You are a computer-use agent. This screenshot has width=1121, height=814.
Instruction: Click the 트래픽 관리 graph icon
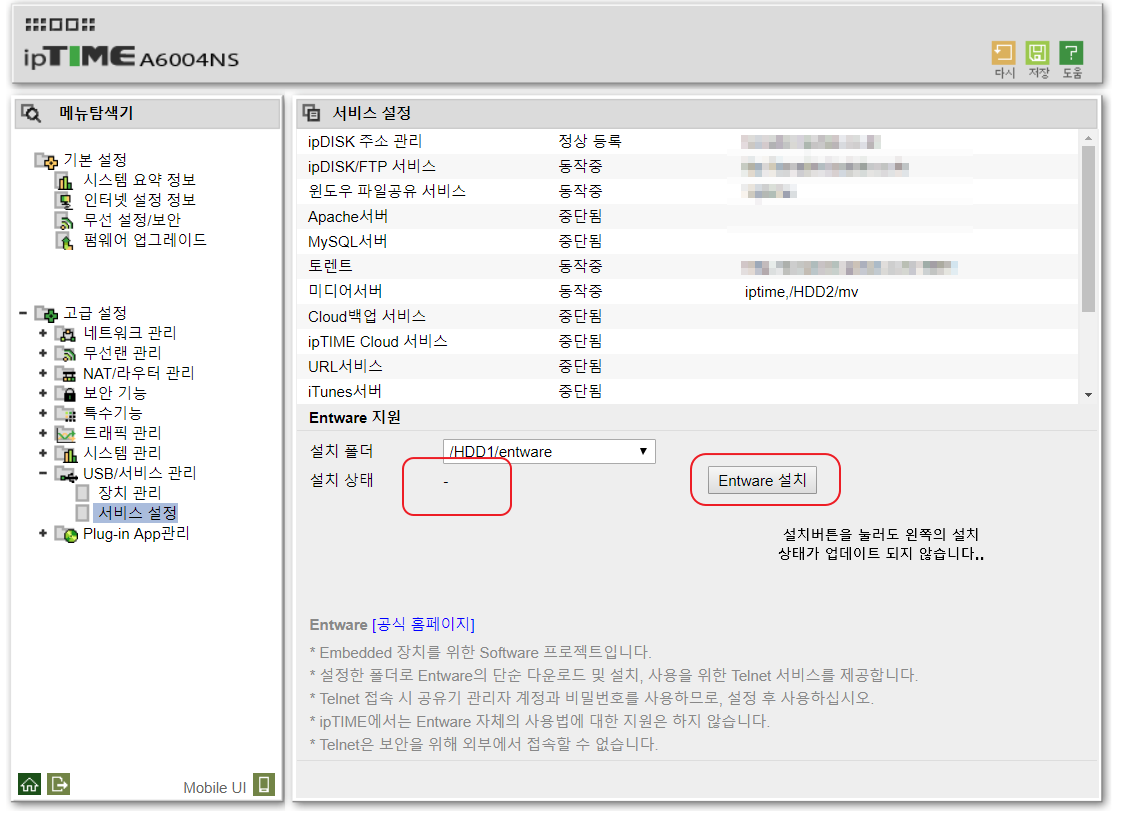point(66,434)
